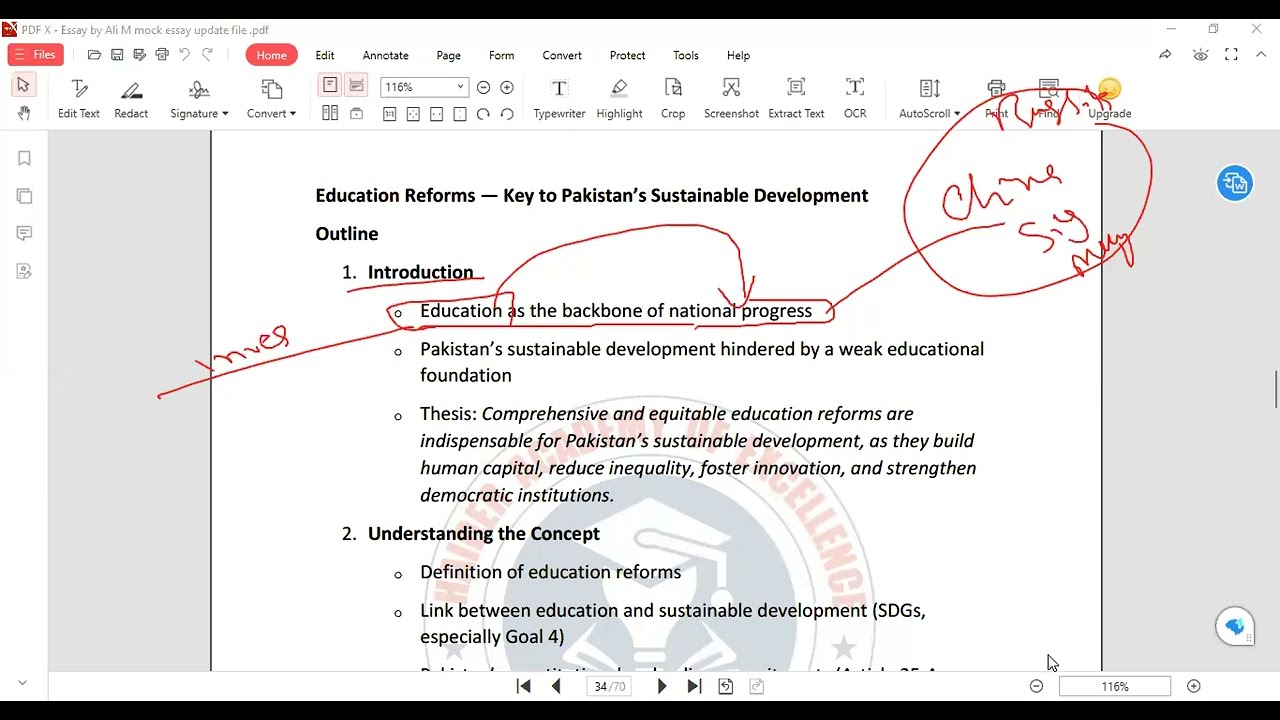Expand sidebar with bottom chevron
Viewport: 1280px width, 720px height.
pyautogui.click(x=22, y=683)
